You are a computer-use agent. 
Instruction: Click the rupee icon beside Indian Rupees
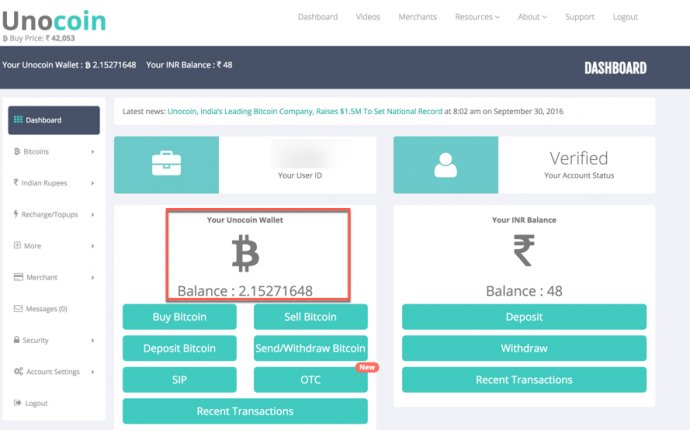[16, 182]
